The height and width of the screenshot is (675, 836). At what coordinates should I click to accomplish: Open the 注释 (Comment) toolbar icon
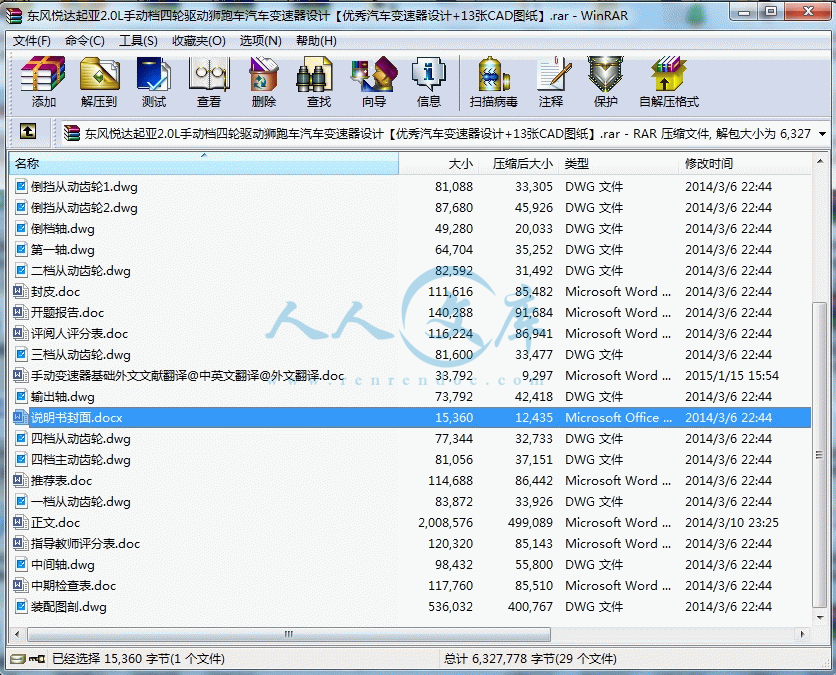[551, 82]
